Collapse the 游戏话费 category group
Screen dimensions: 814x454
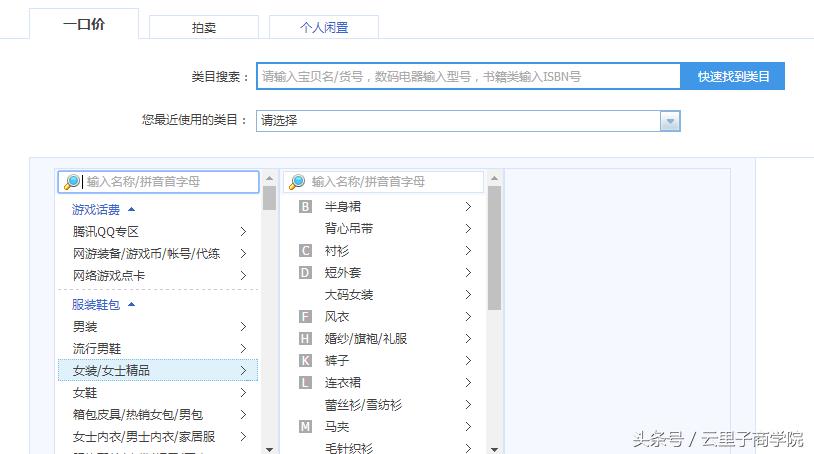(131, 210)
